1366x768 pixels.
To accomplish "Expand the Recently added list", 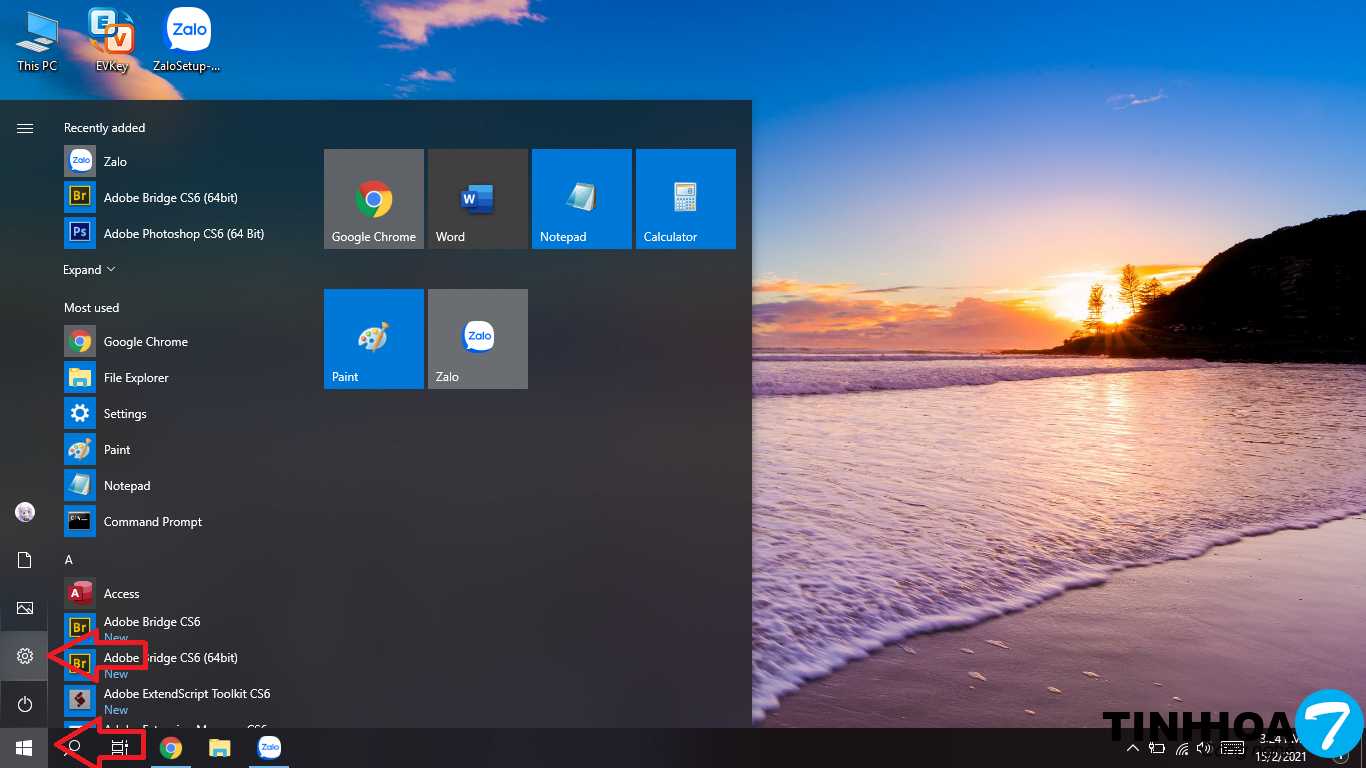I will click(x=89, y=270).
